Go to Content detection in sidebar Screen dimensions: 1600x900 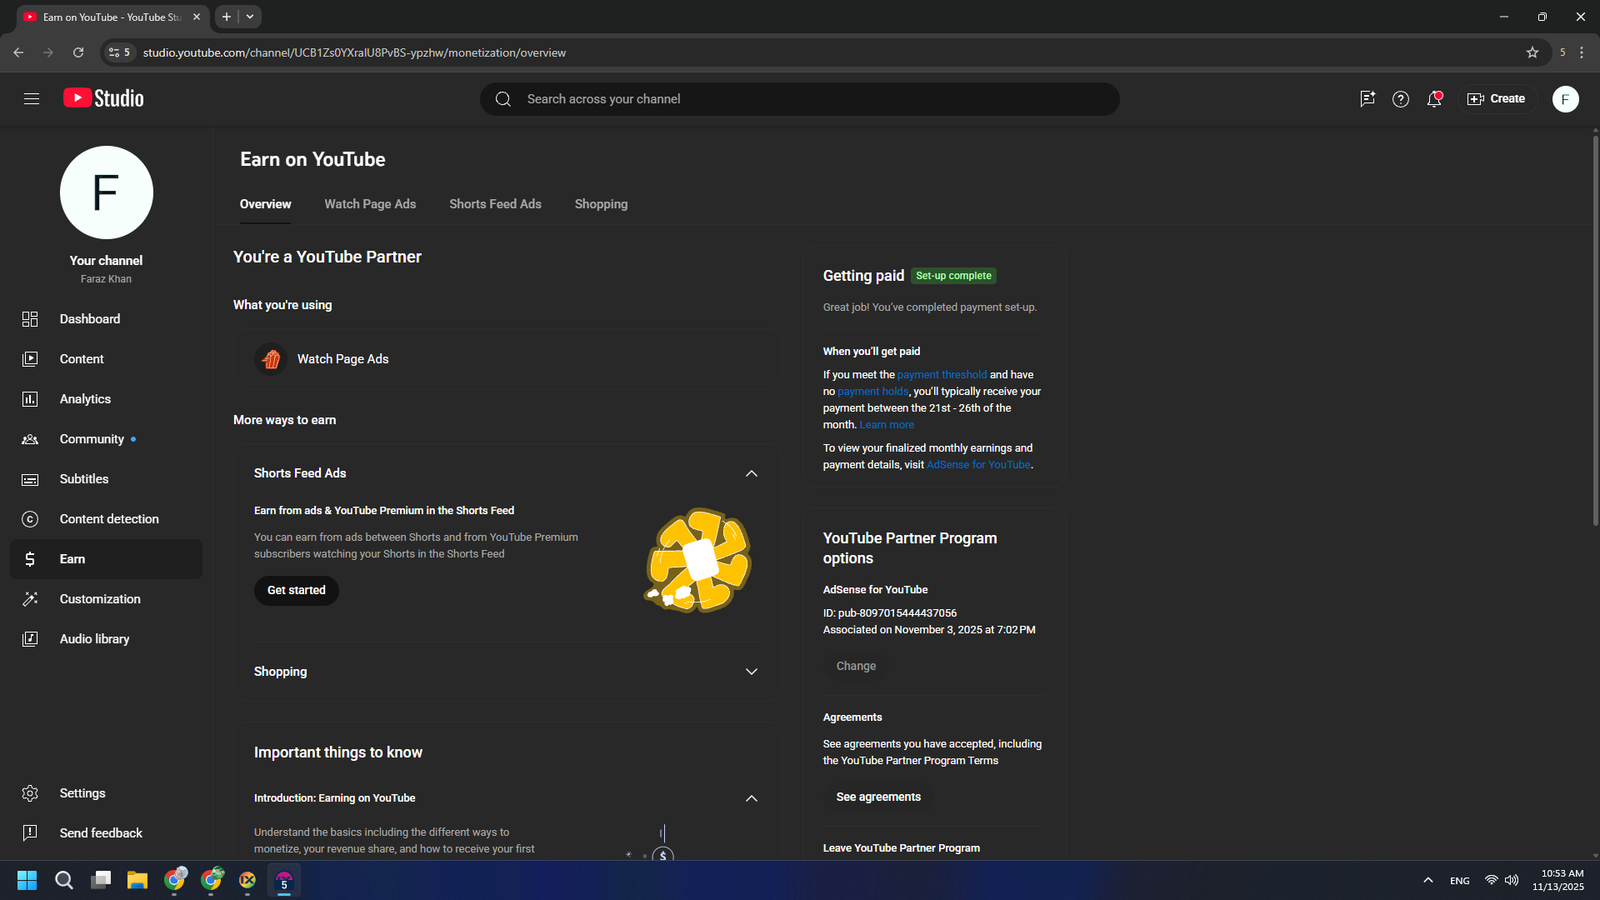pos(109,519)
